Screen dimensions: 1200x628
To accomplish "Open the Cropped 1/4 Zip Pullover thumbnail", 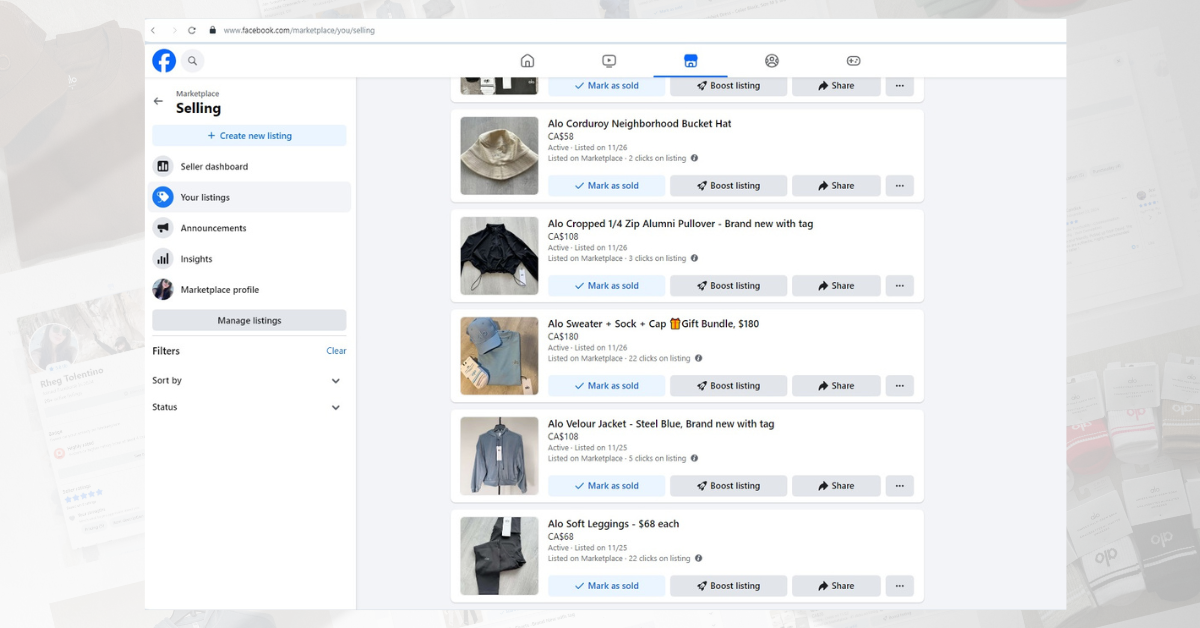I will click(499, 256).
